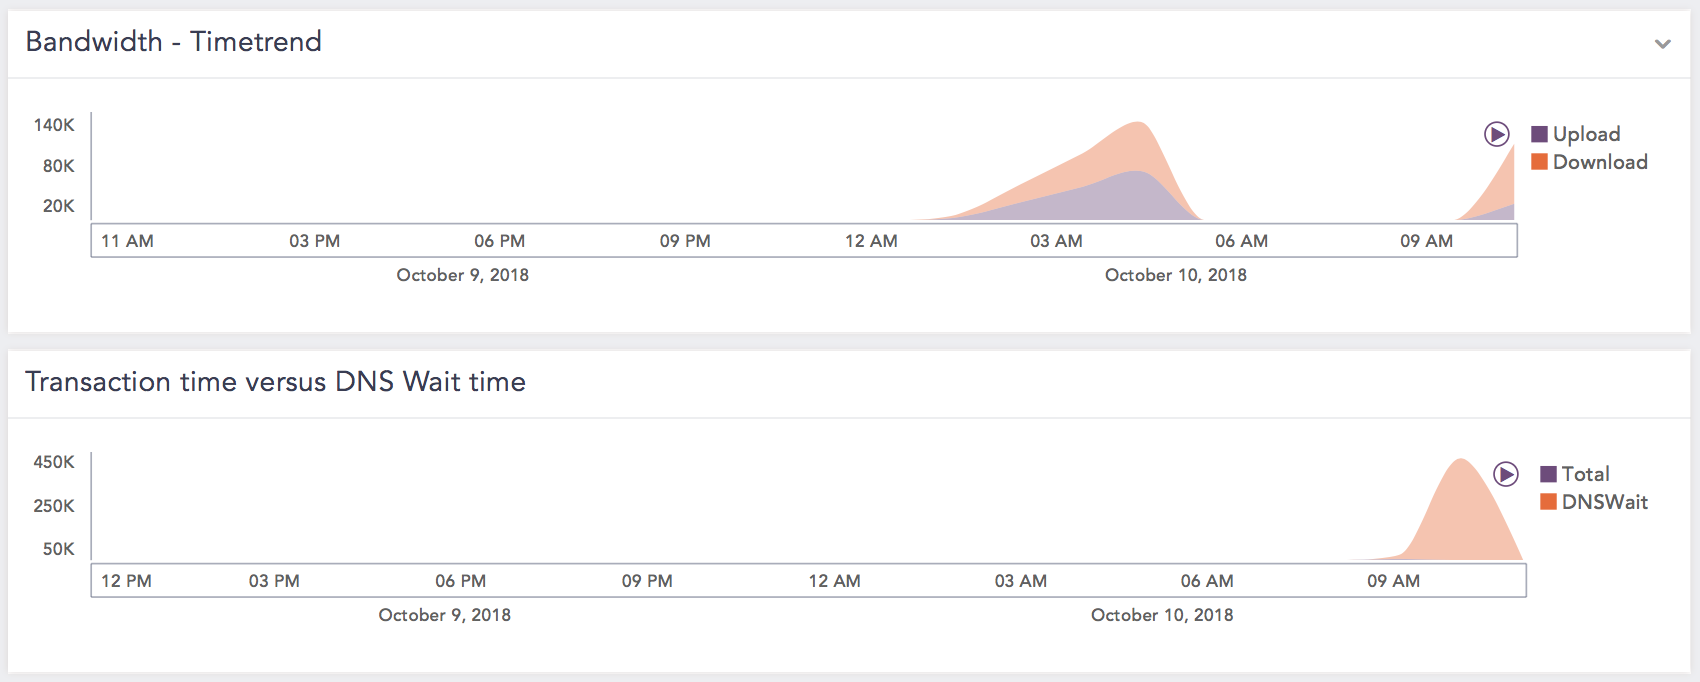This screenshot has height=682, width=1700.
Task: Click the 11 AM tick on Bandwidth timeline
Action: coord(127,241)
